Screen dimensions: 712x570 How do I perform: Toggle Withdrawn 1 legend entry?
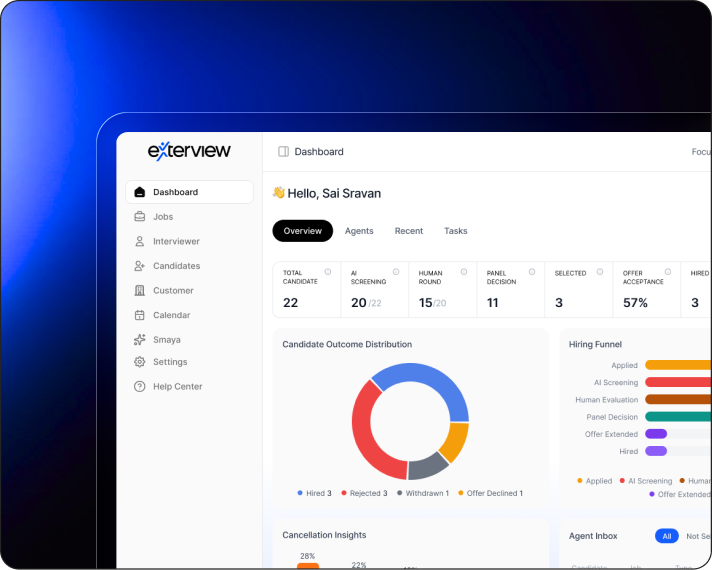tap(423, 493)
